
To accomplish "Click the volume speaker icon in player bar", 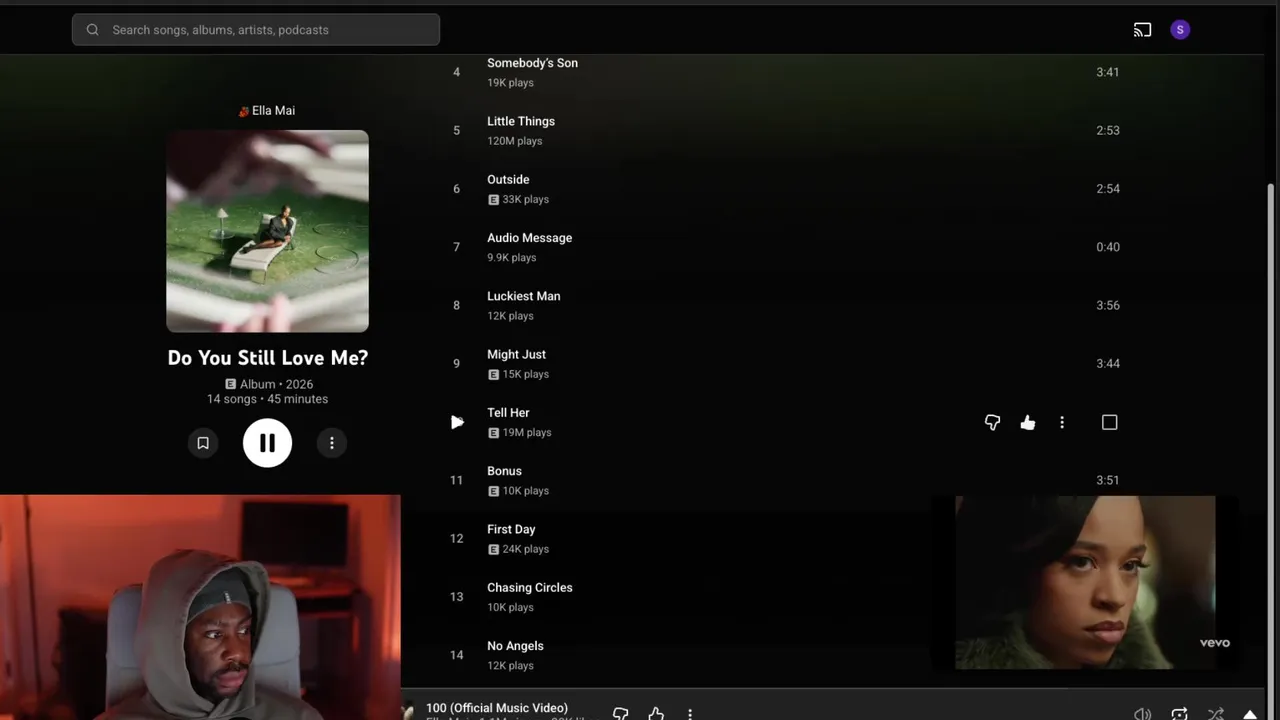I will point(1142,714).
